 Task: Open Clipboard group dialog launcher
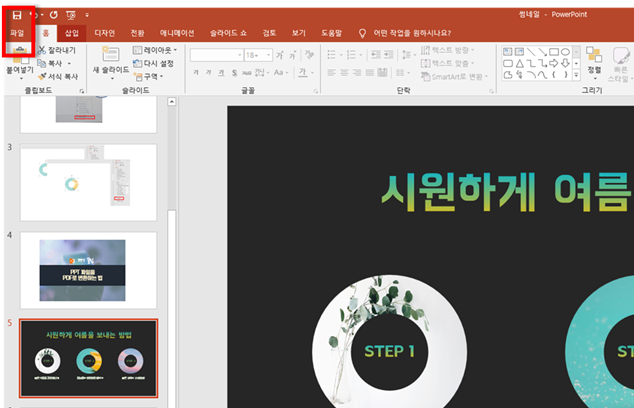click(82, 91)
